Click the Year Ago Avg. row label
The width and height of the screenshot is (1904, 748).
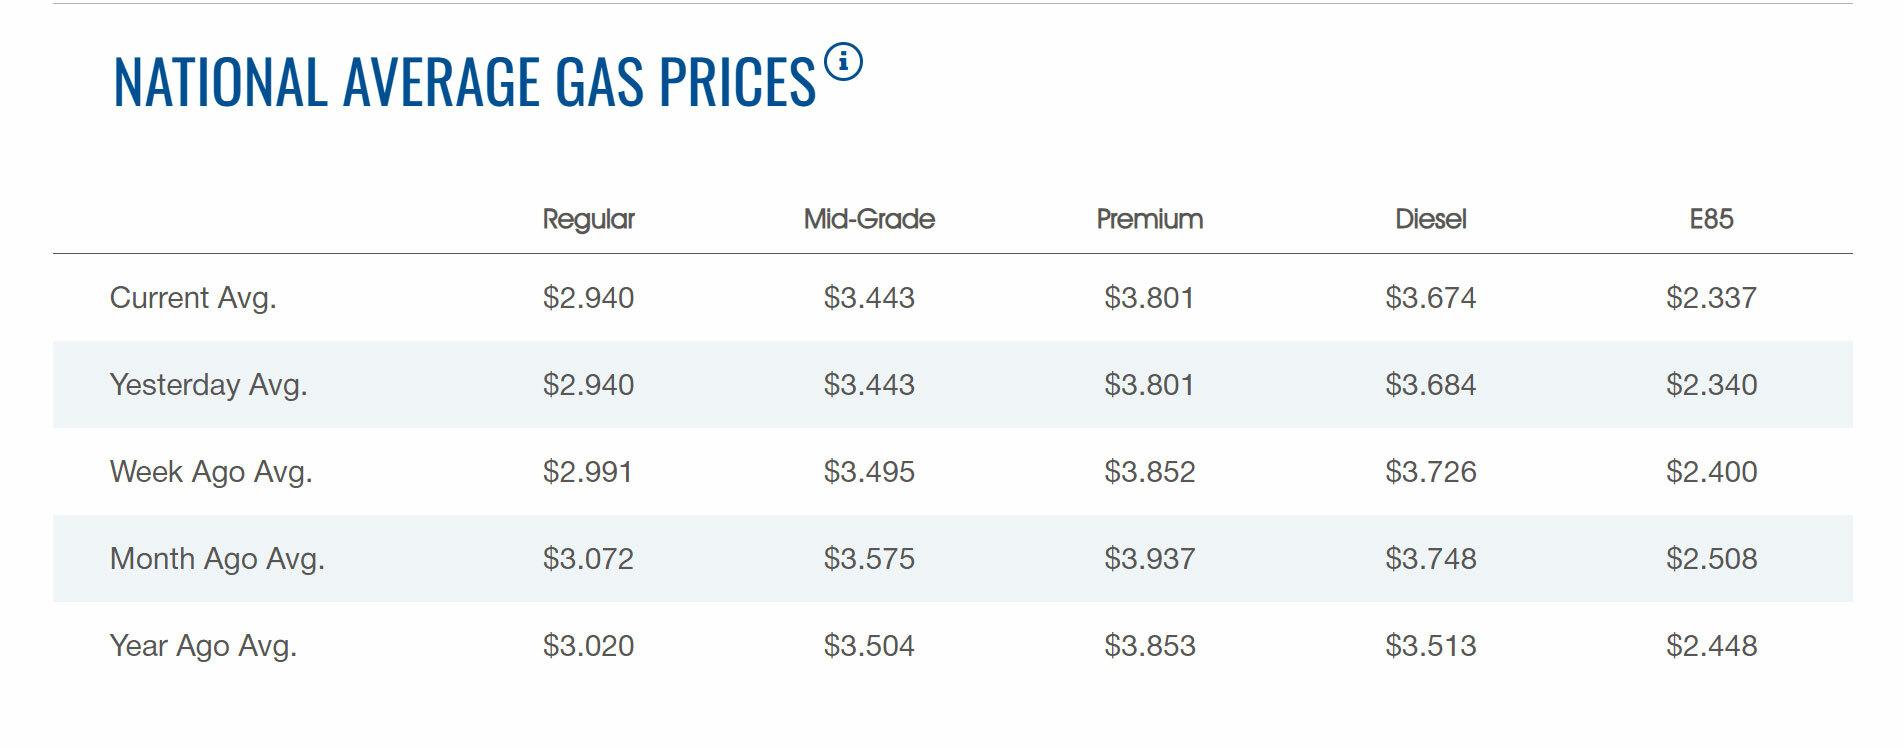pos(203,646)
